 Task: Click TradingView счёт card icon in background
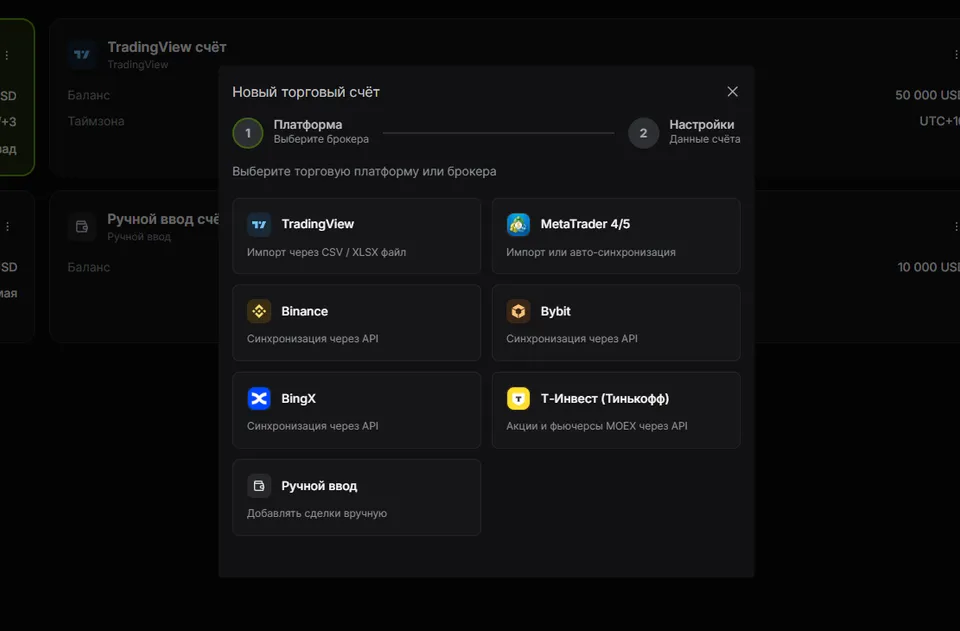pyautogui.click(x=82, y=54)
